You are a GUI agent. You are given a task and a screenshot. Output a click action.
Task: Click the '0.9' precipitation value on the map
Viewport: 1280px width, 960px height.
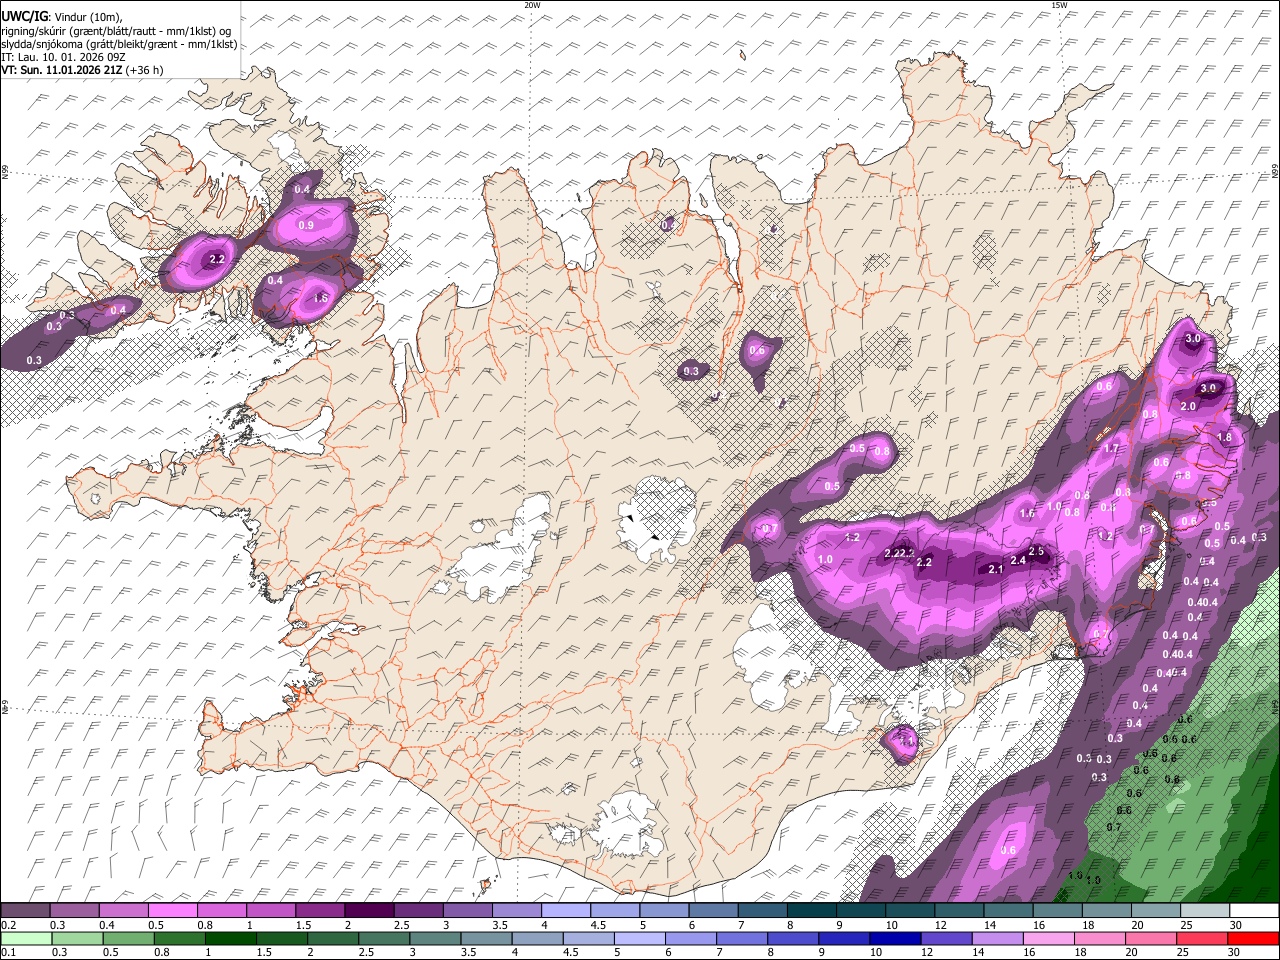pos(306,225)
